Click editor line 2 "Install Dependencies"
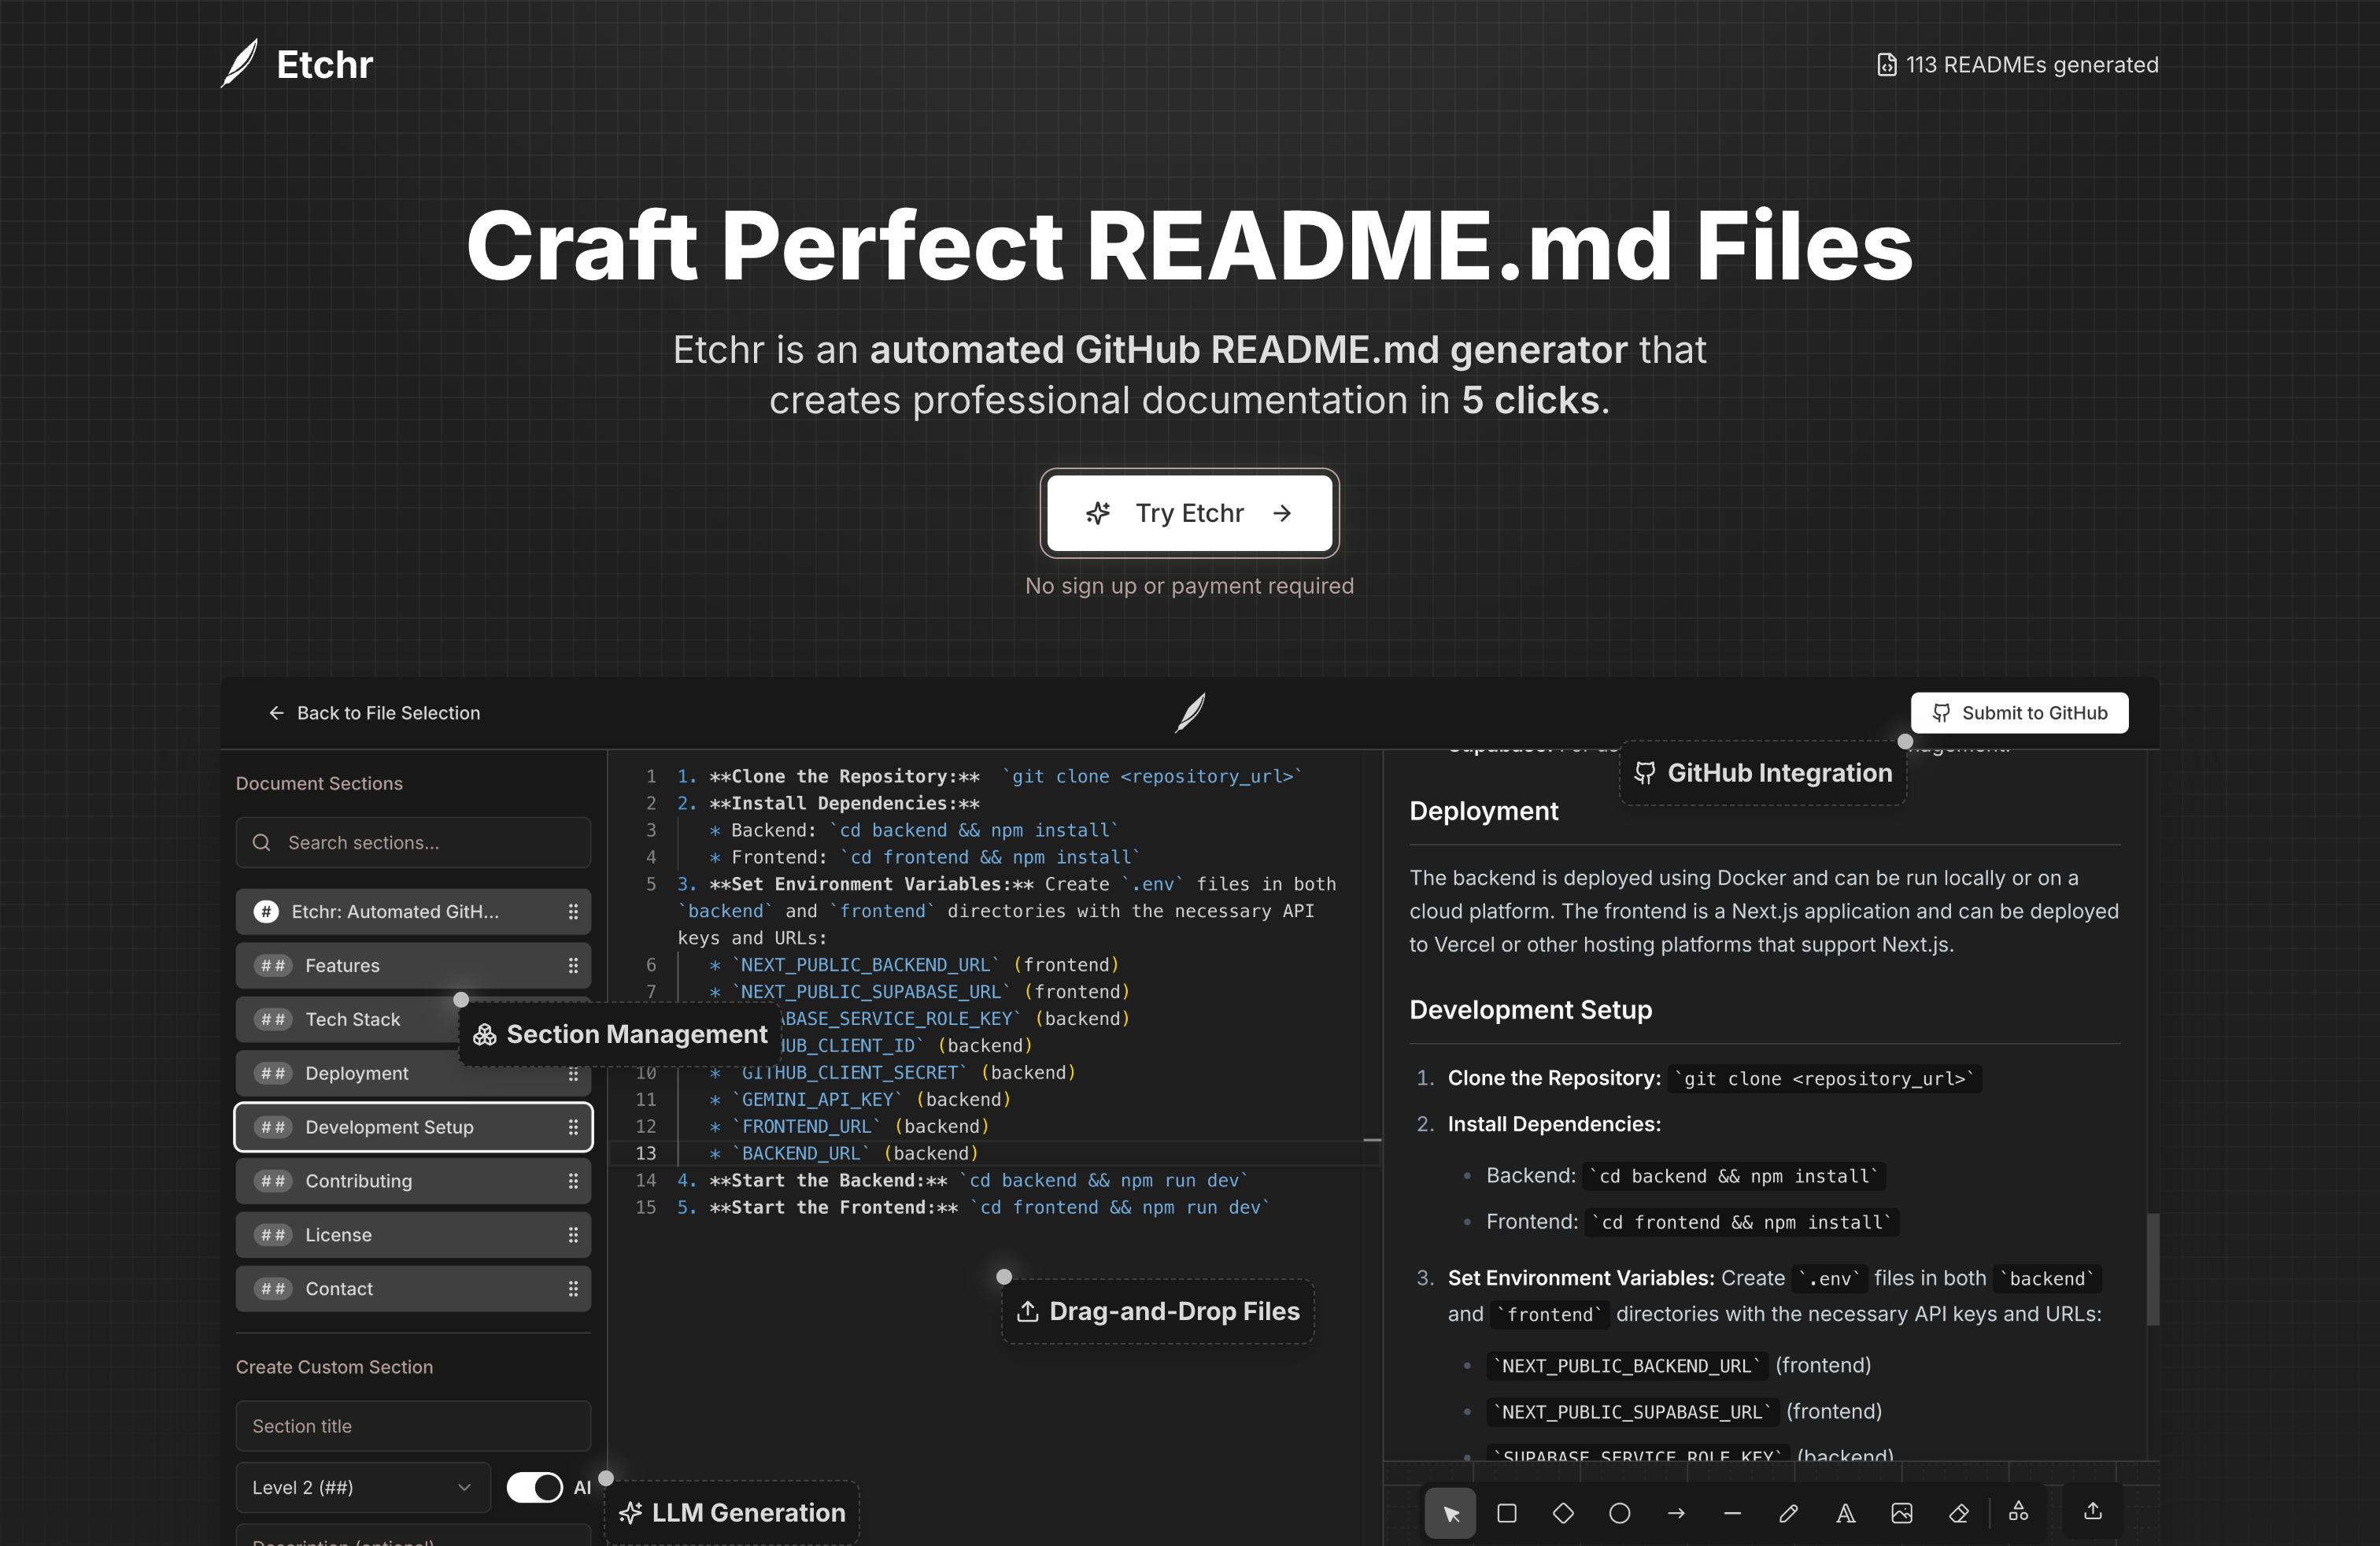 (829, 803)
